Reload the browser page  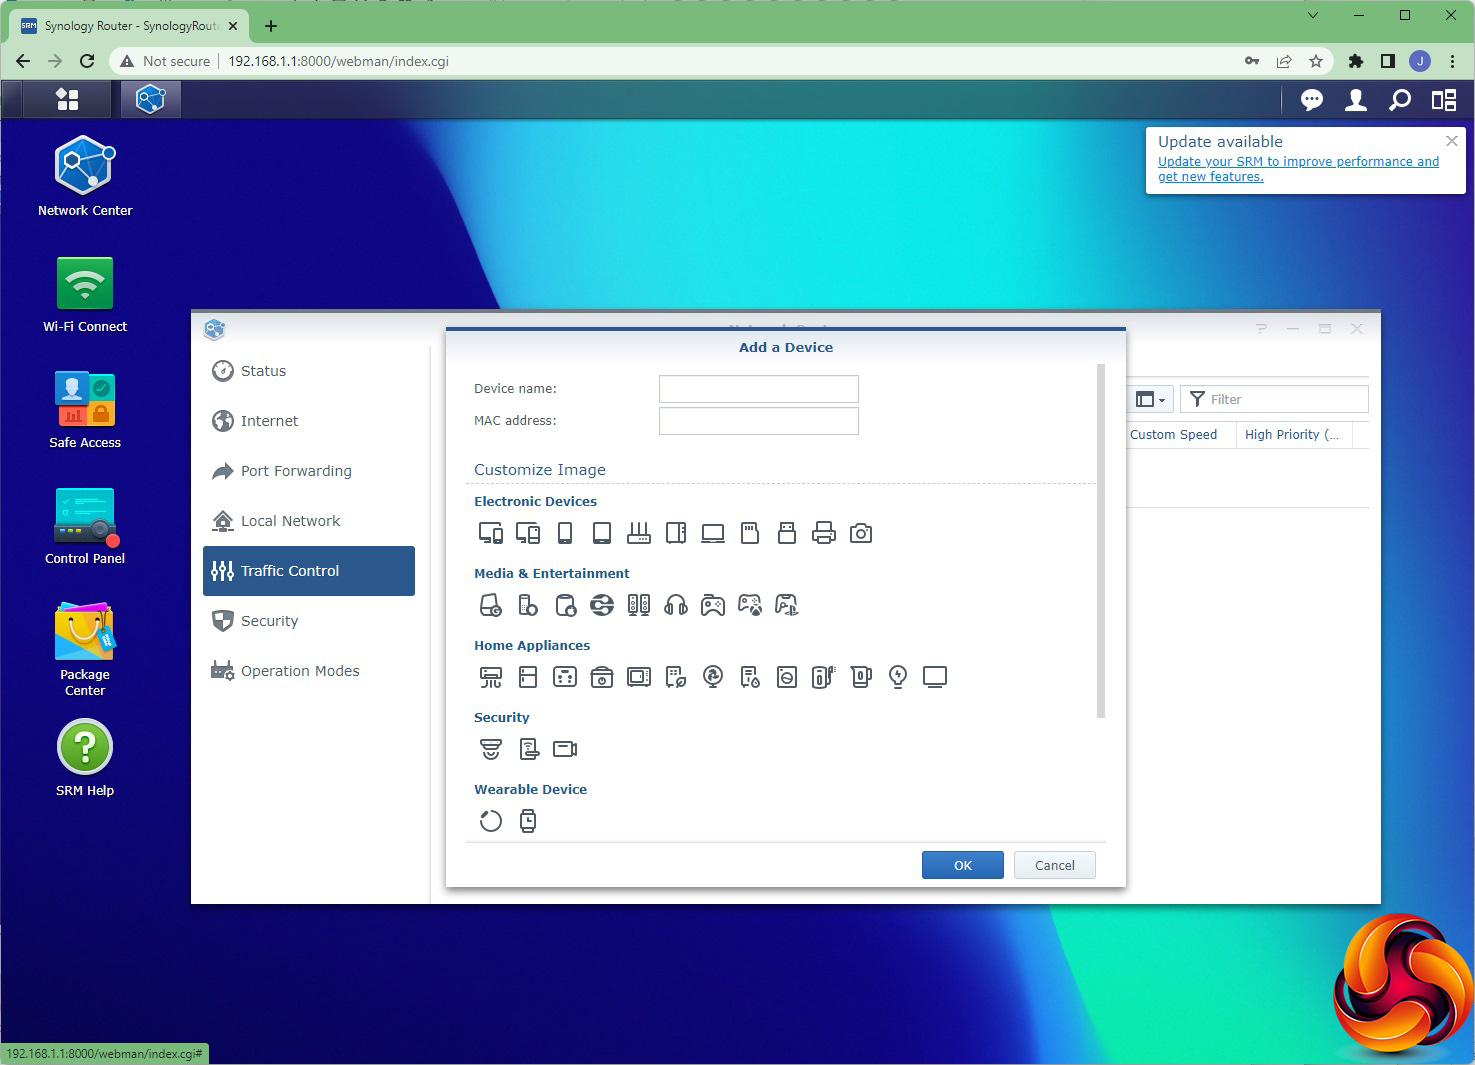87,61
